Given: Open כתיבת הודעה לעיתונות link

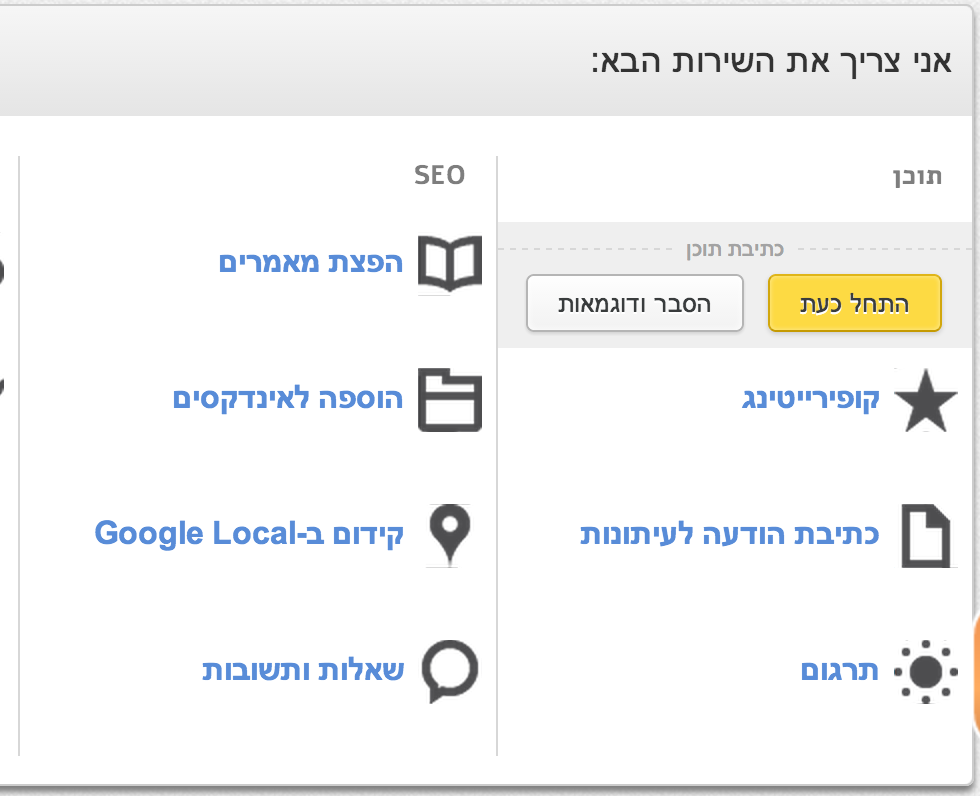Looking at the screenshot, I should pyautogui.click(x=729, y=535).
